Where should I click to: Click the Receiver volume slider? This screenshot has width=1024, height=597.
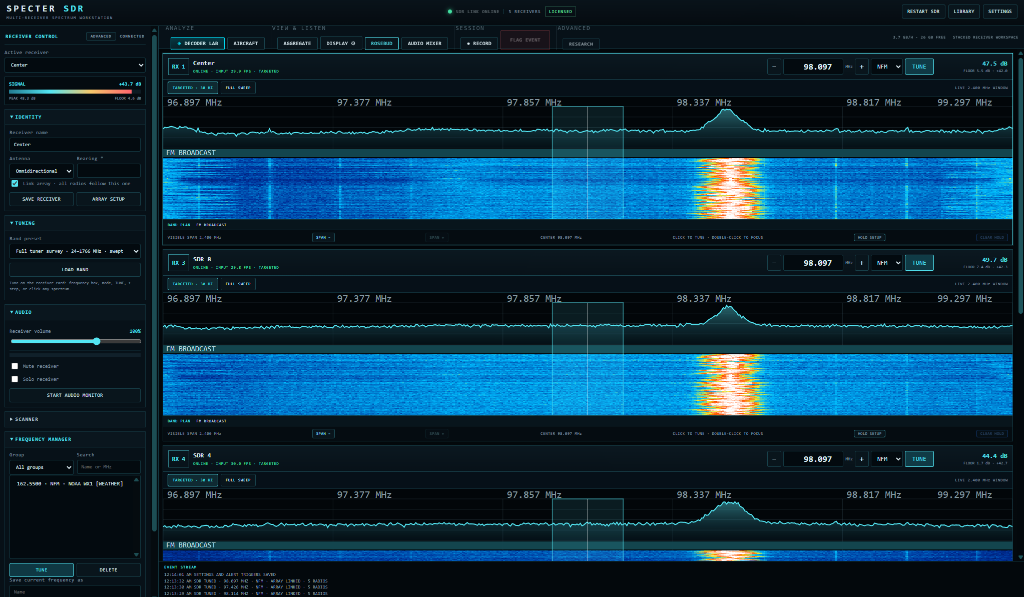click(74, 341)
